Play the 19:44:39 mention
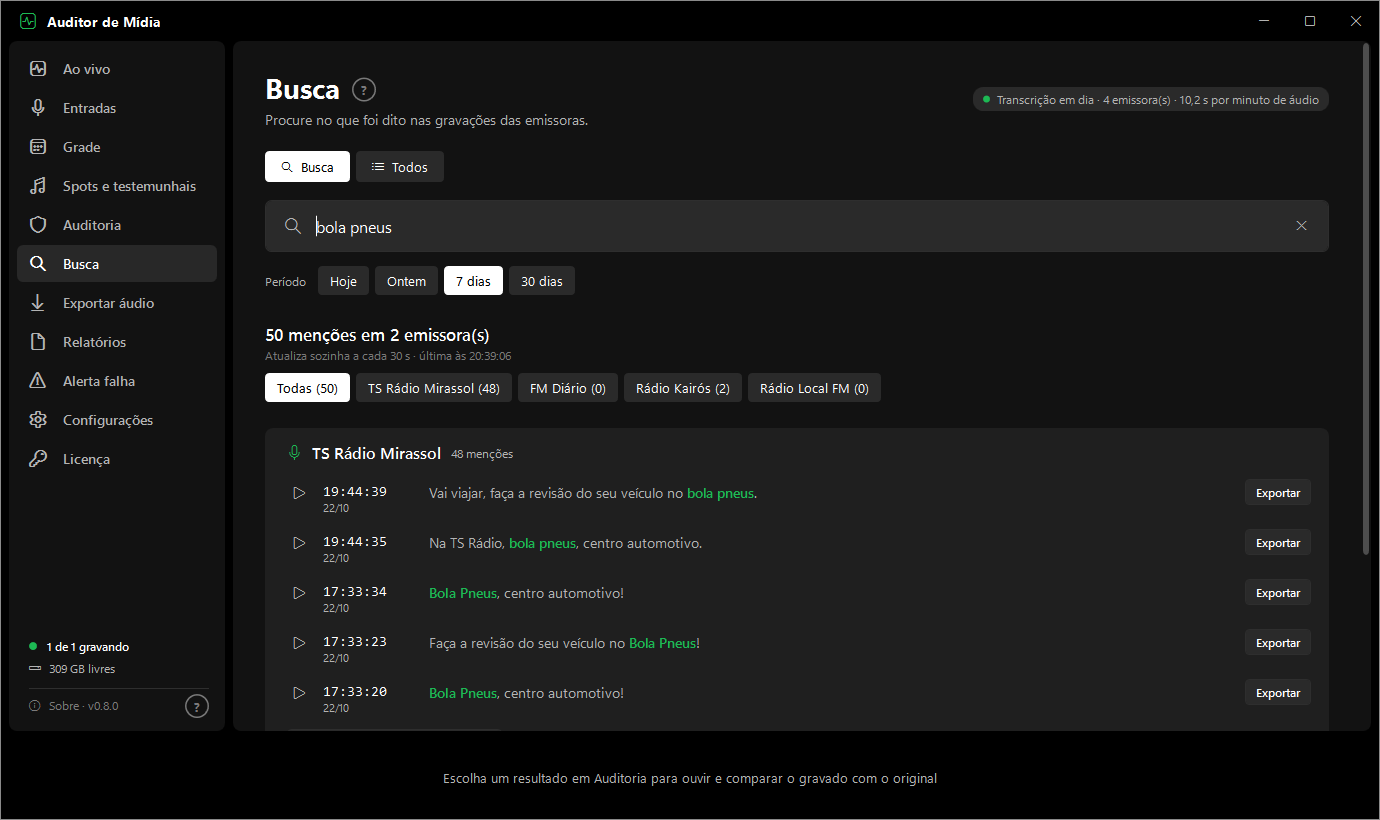Image resolution: width=1380 pixels, height=820 pixels. pos(299,493)
